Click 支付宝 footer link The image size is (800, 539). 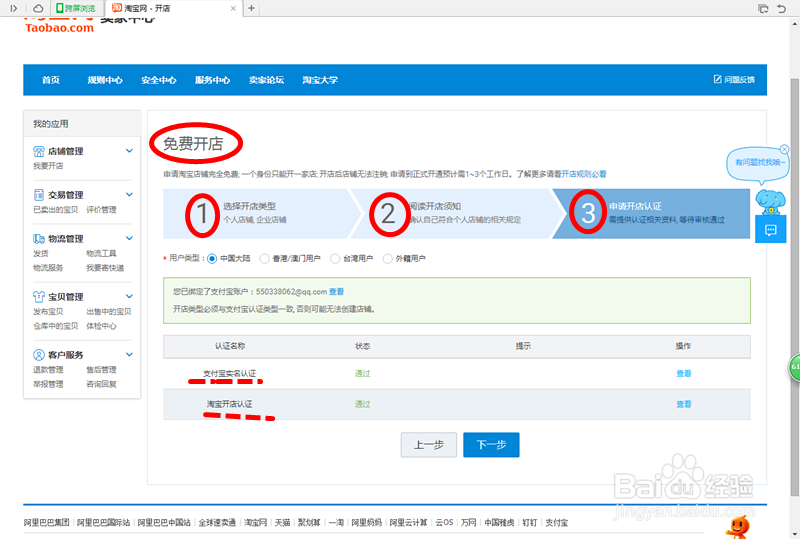pyautogui.click(x=556, y=522)
